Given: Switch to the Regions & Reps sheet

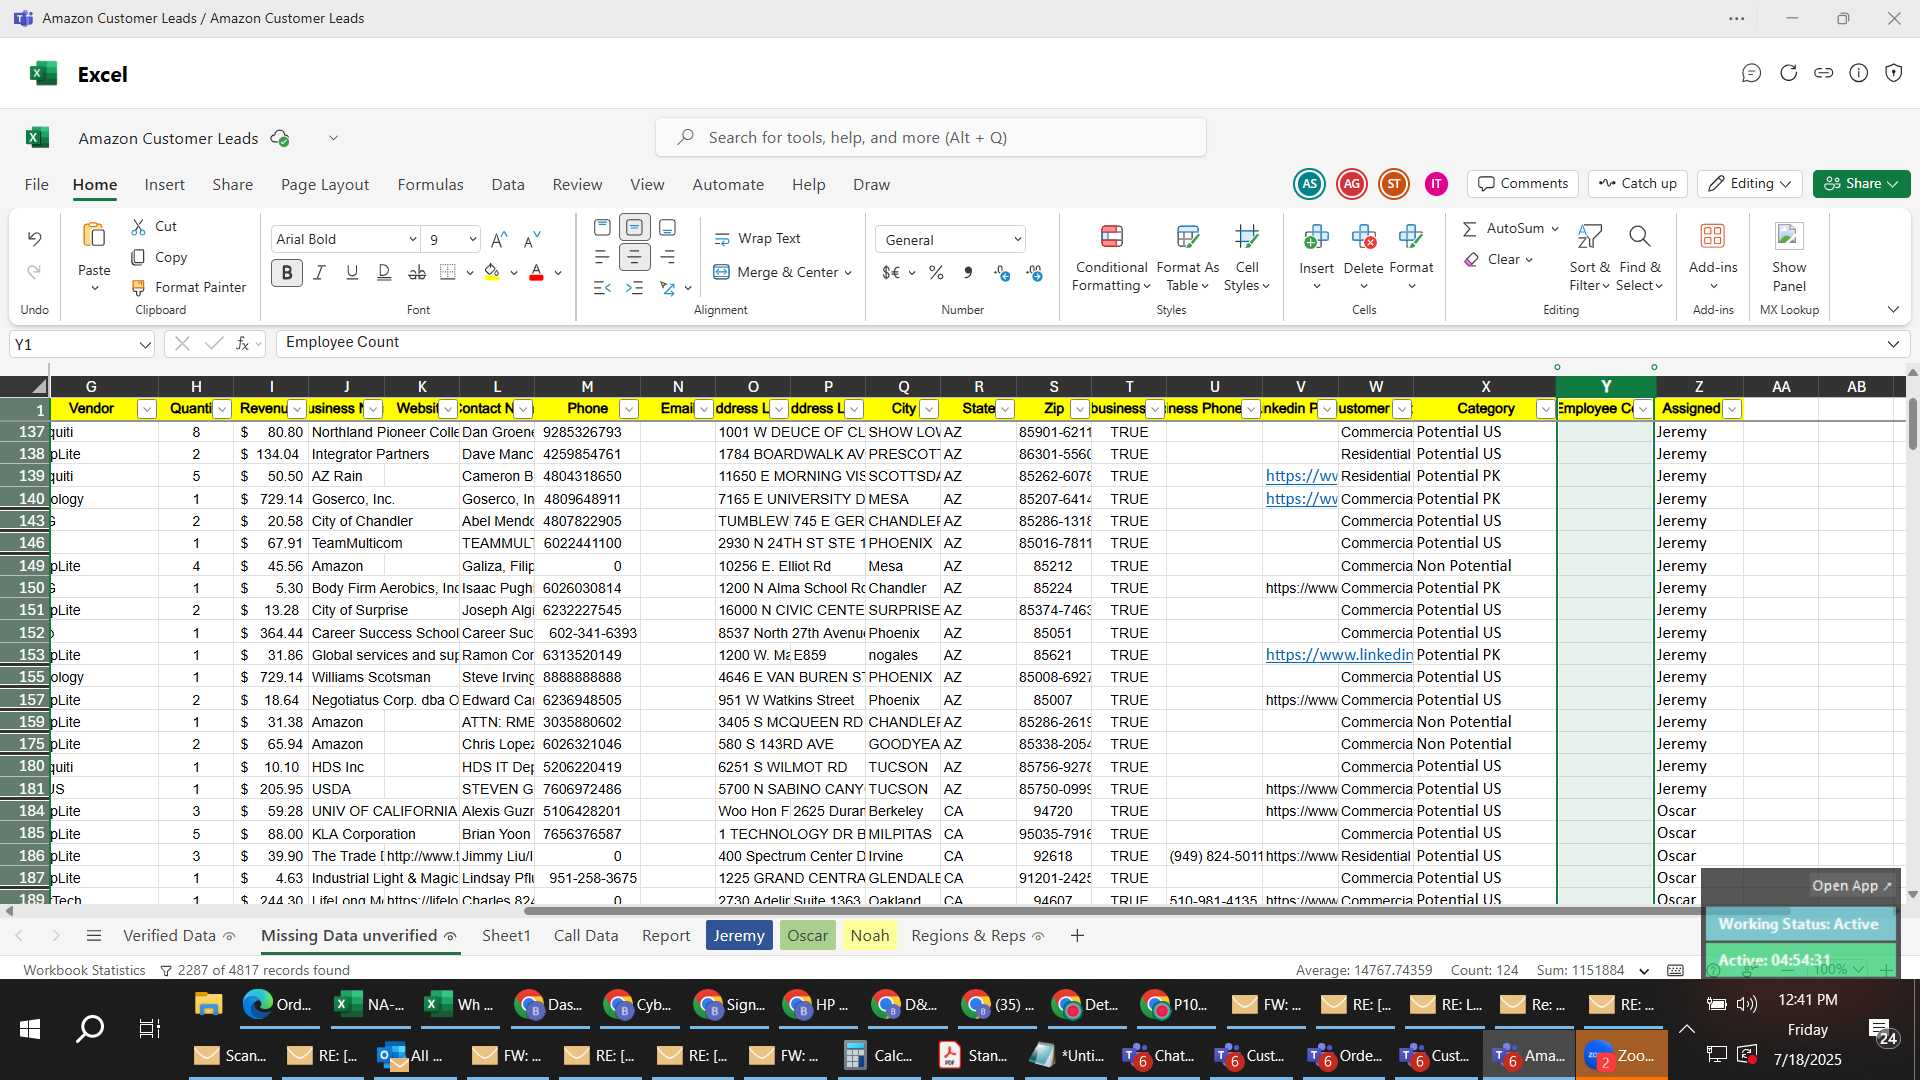Looking at the screenshot, I should point(968,936).
